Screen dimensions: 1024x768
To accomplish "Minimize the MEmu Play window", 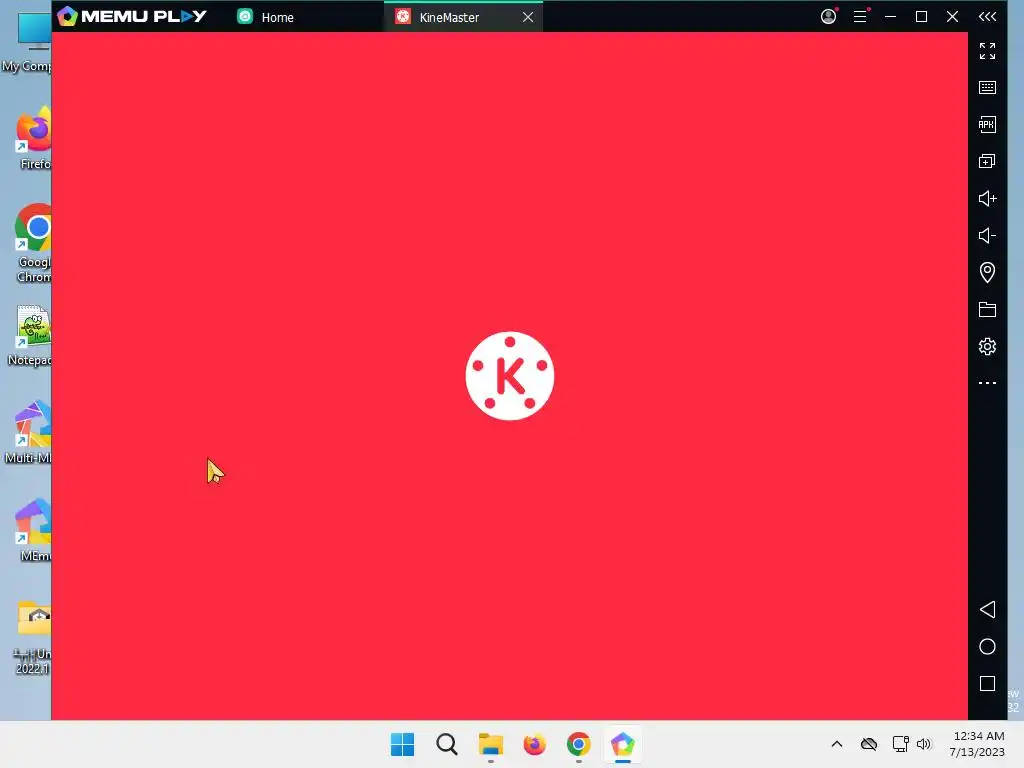I will tap(890, 16).
